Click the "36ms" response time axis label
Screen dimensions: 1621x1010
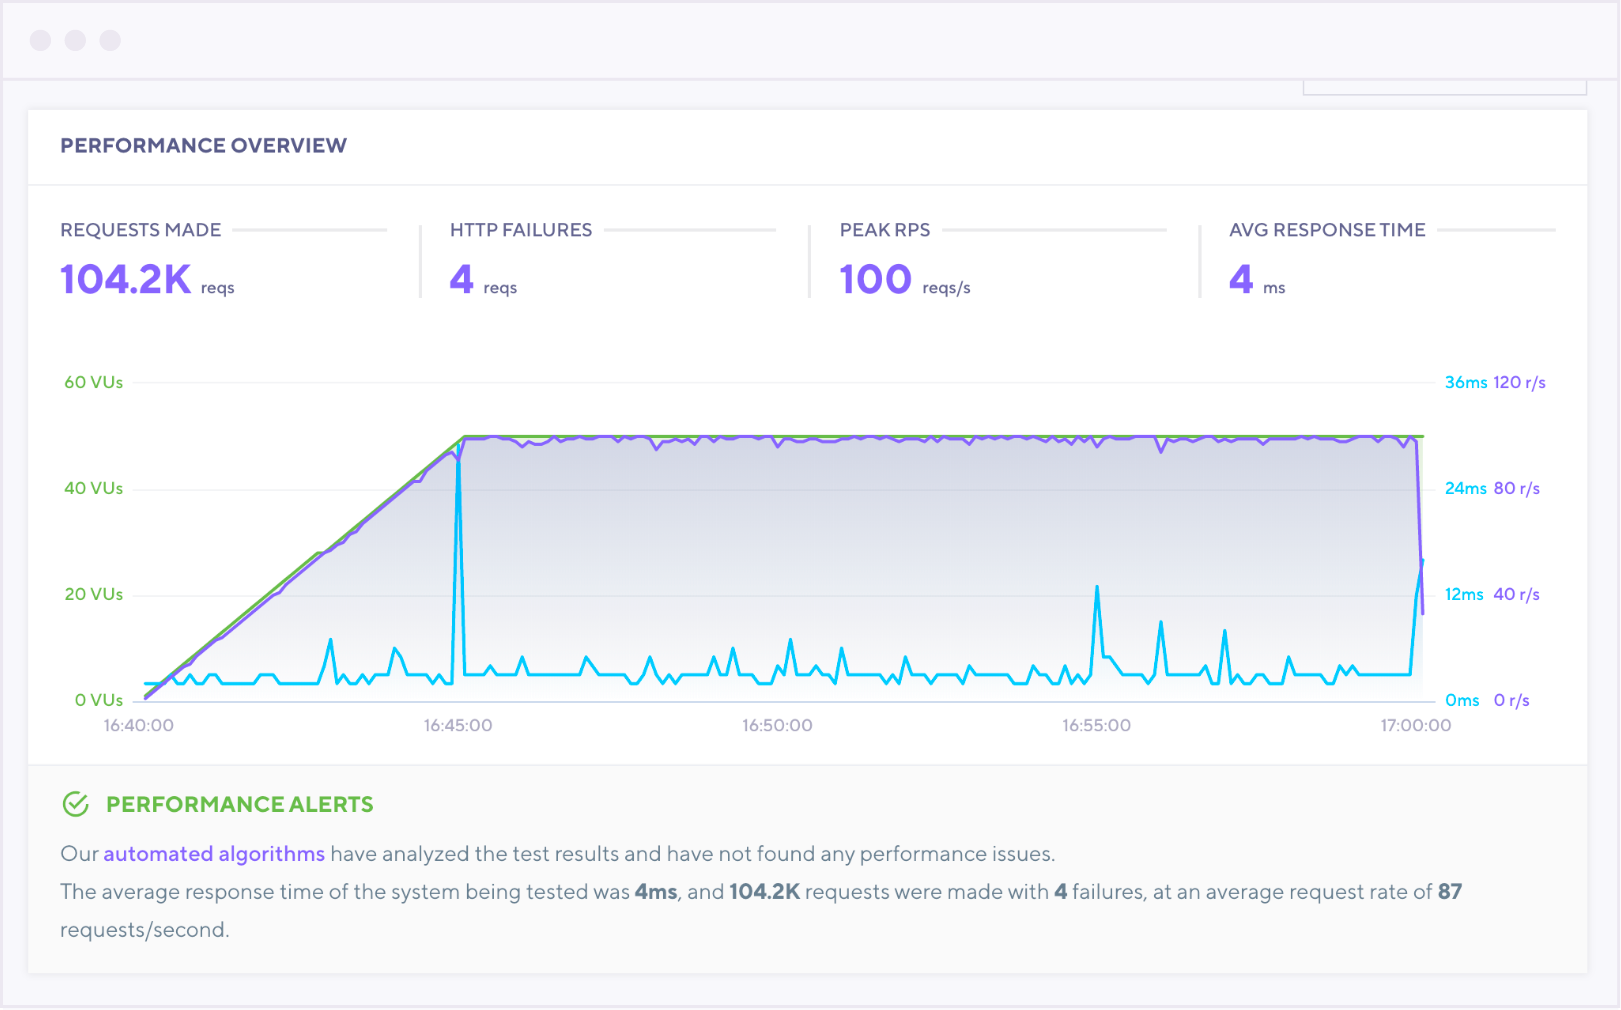coord(1466,382)
